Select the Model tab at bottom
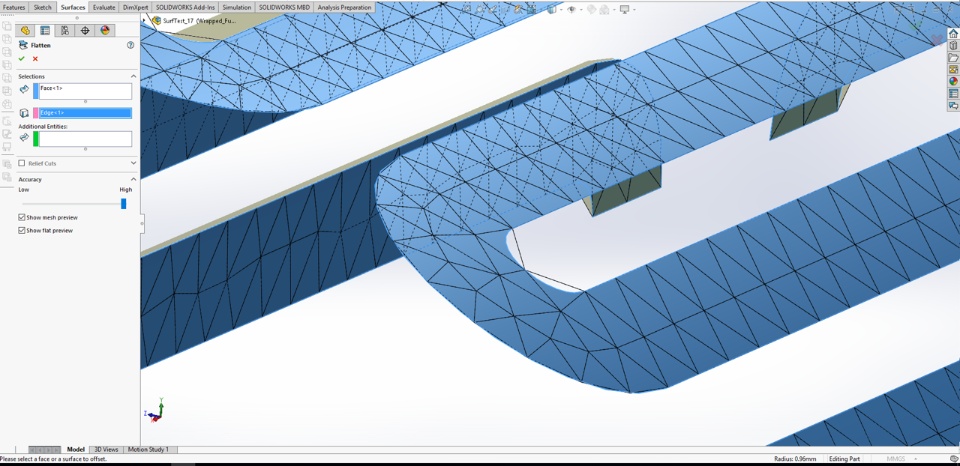 click(75, 449)
